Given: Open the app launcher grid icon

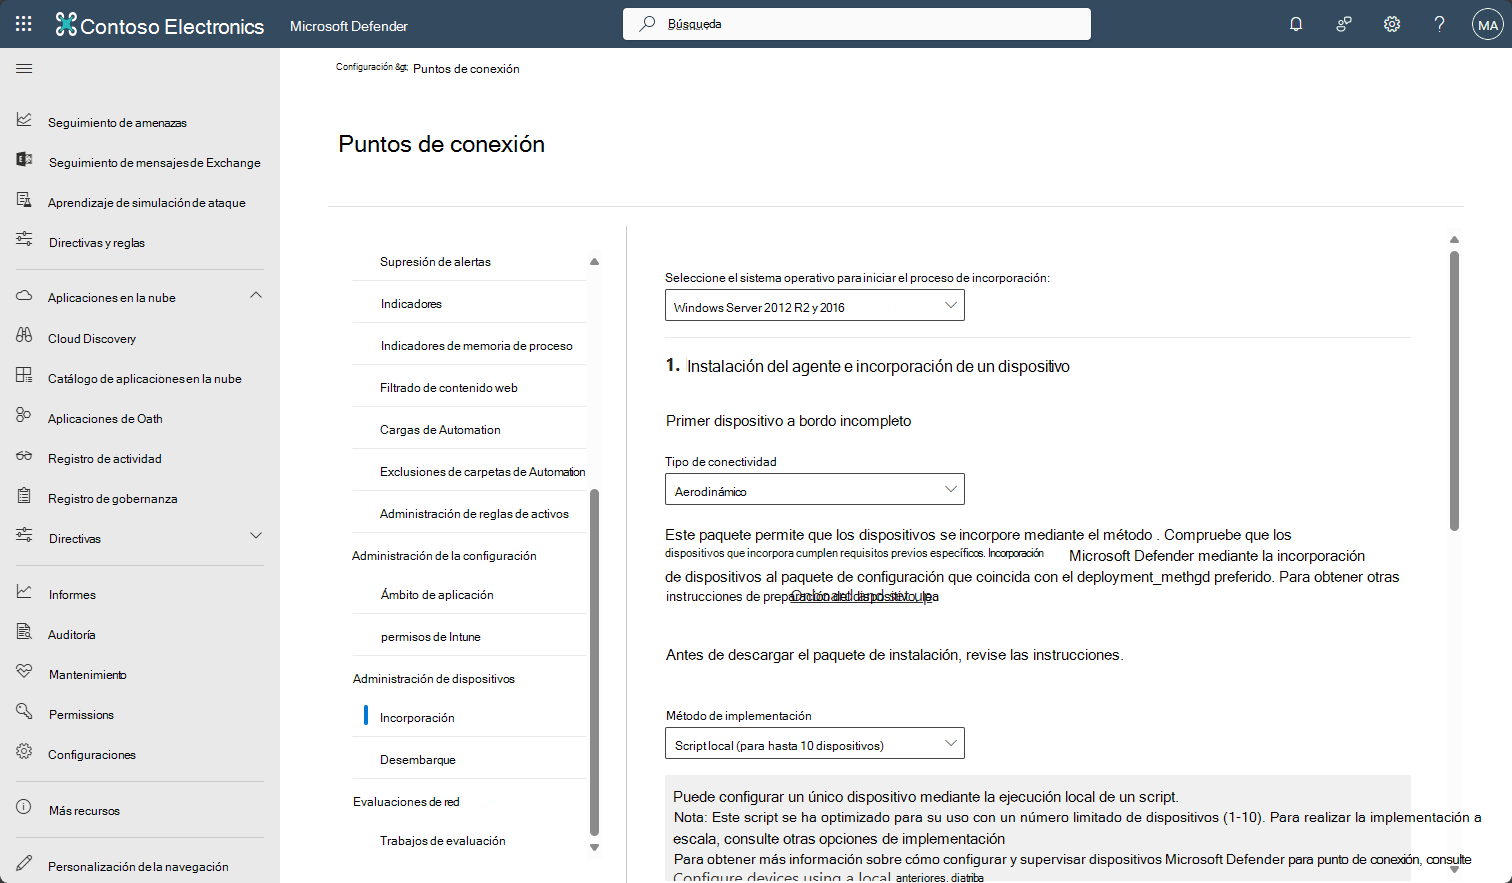Looking at the screenshot, I should click(x=23, y=23).
